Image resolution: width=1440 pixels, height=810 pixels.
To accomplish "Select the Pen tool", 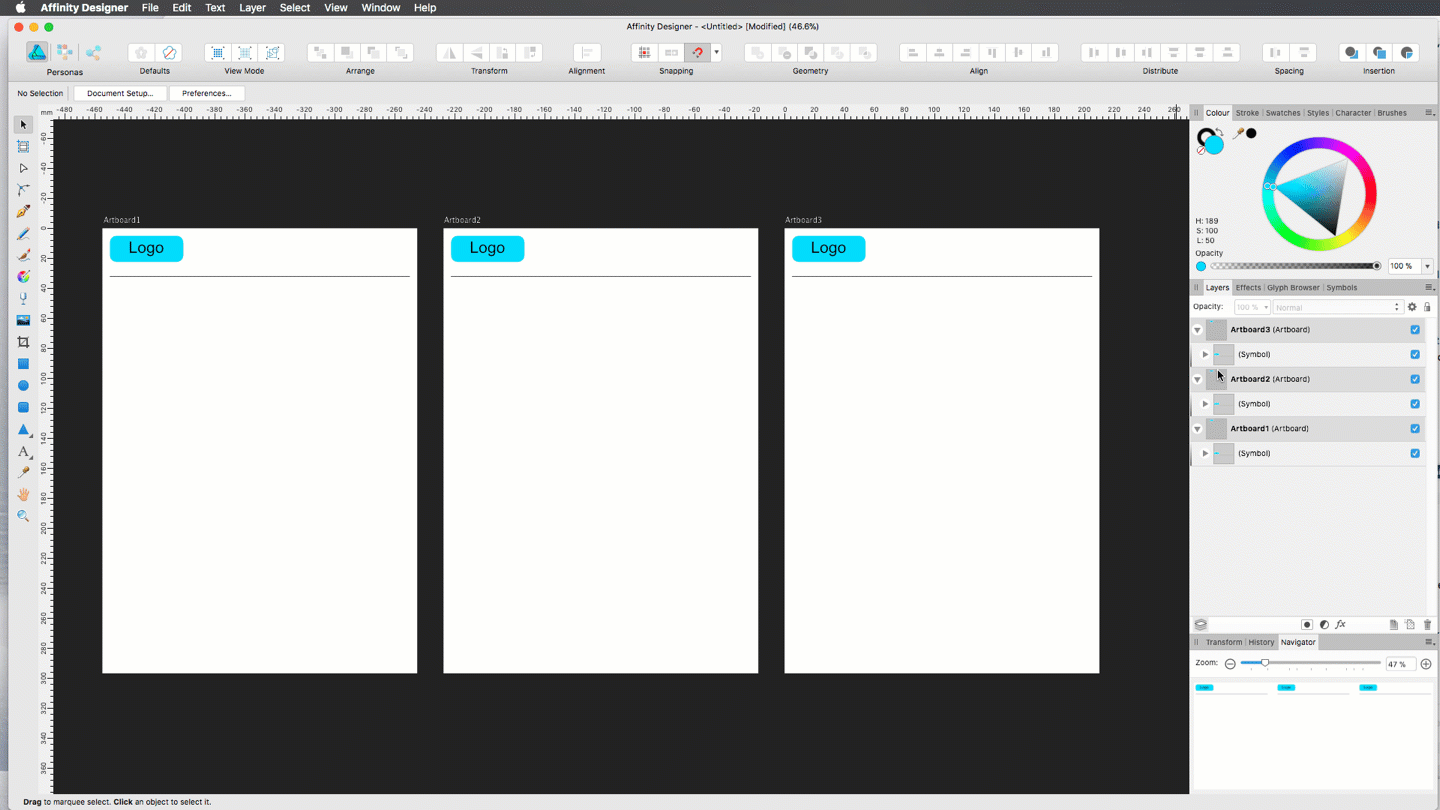I will [22, 211].
